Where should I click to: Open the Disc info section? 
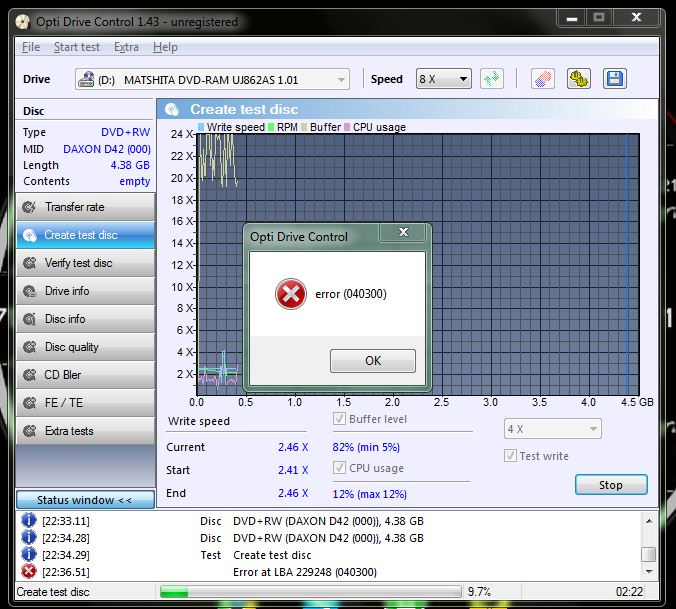(85, 319)
